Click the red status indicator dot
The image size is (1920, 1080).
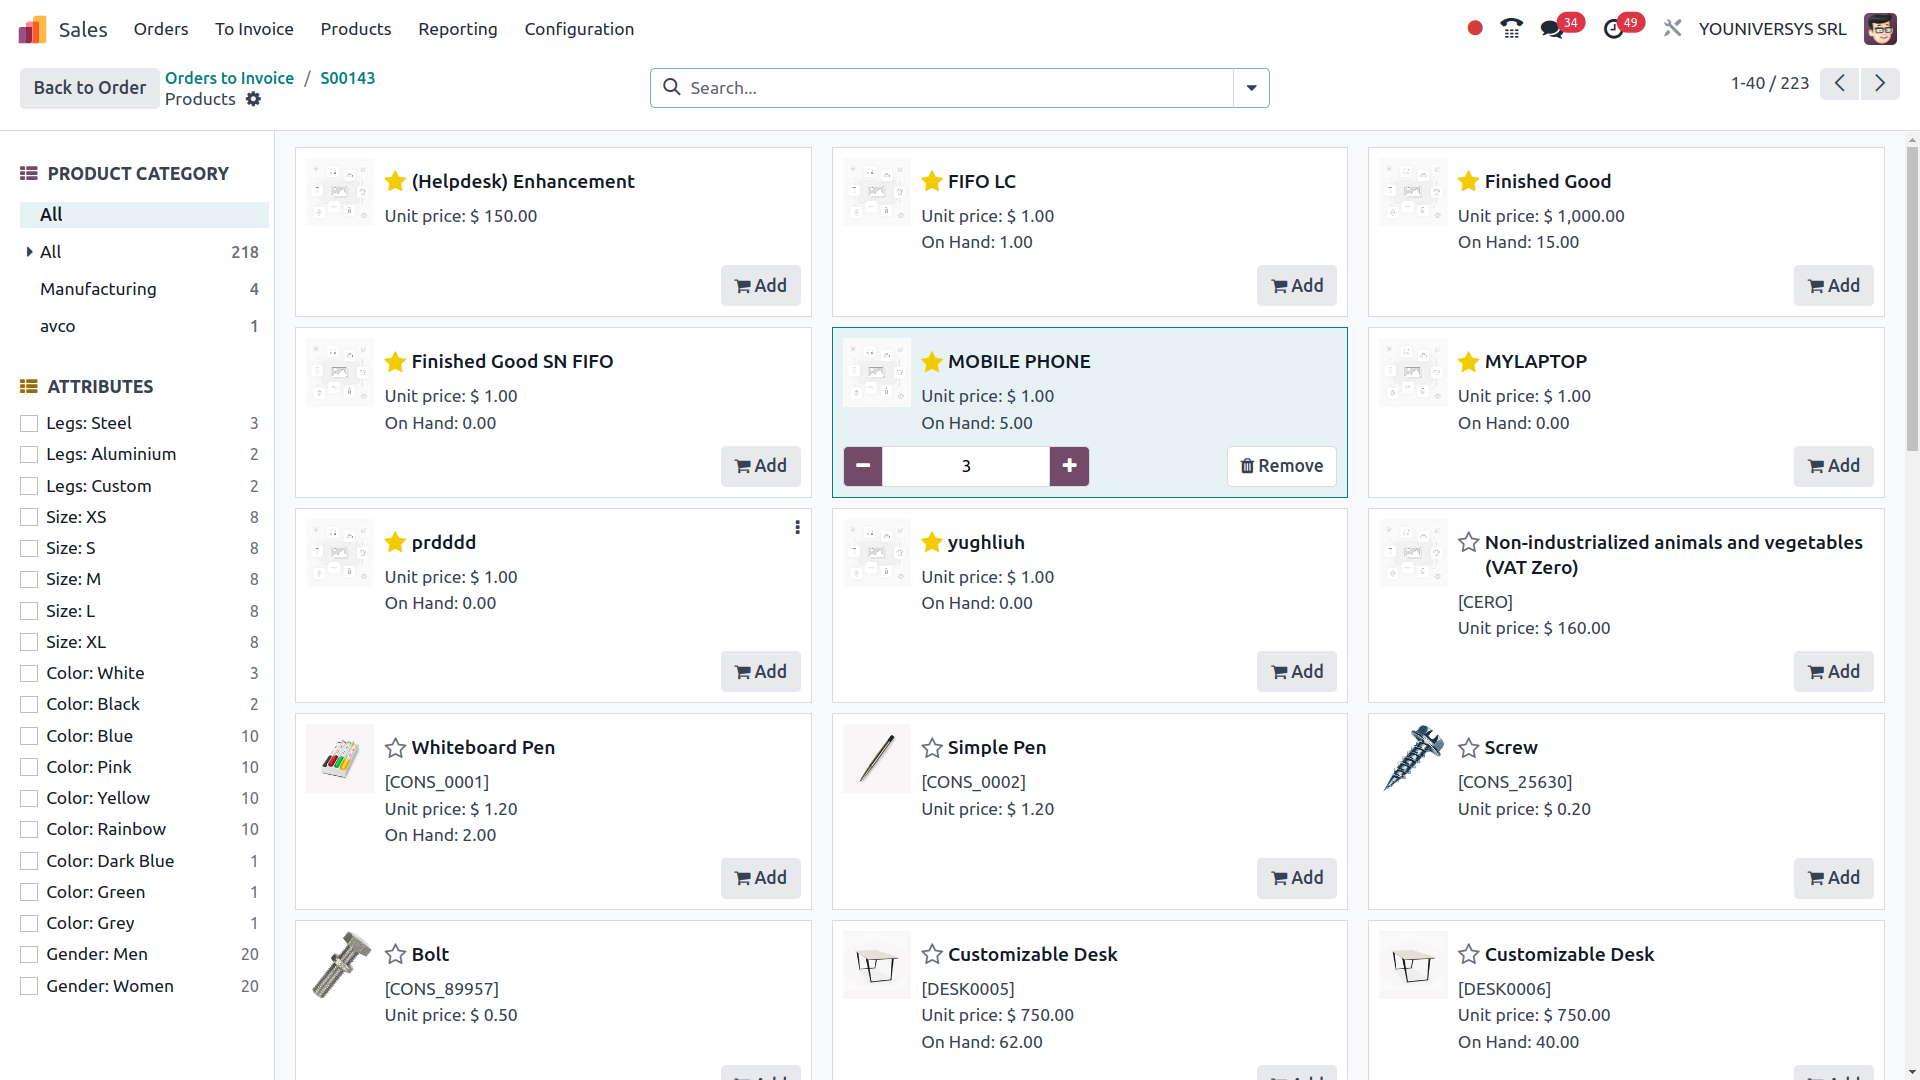click(1474, 28)
